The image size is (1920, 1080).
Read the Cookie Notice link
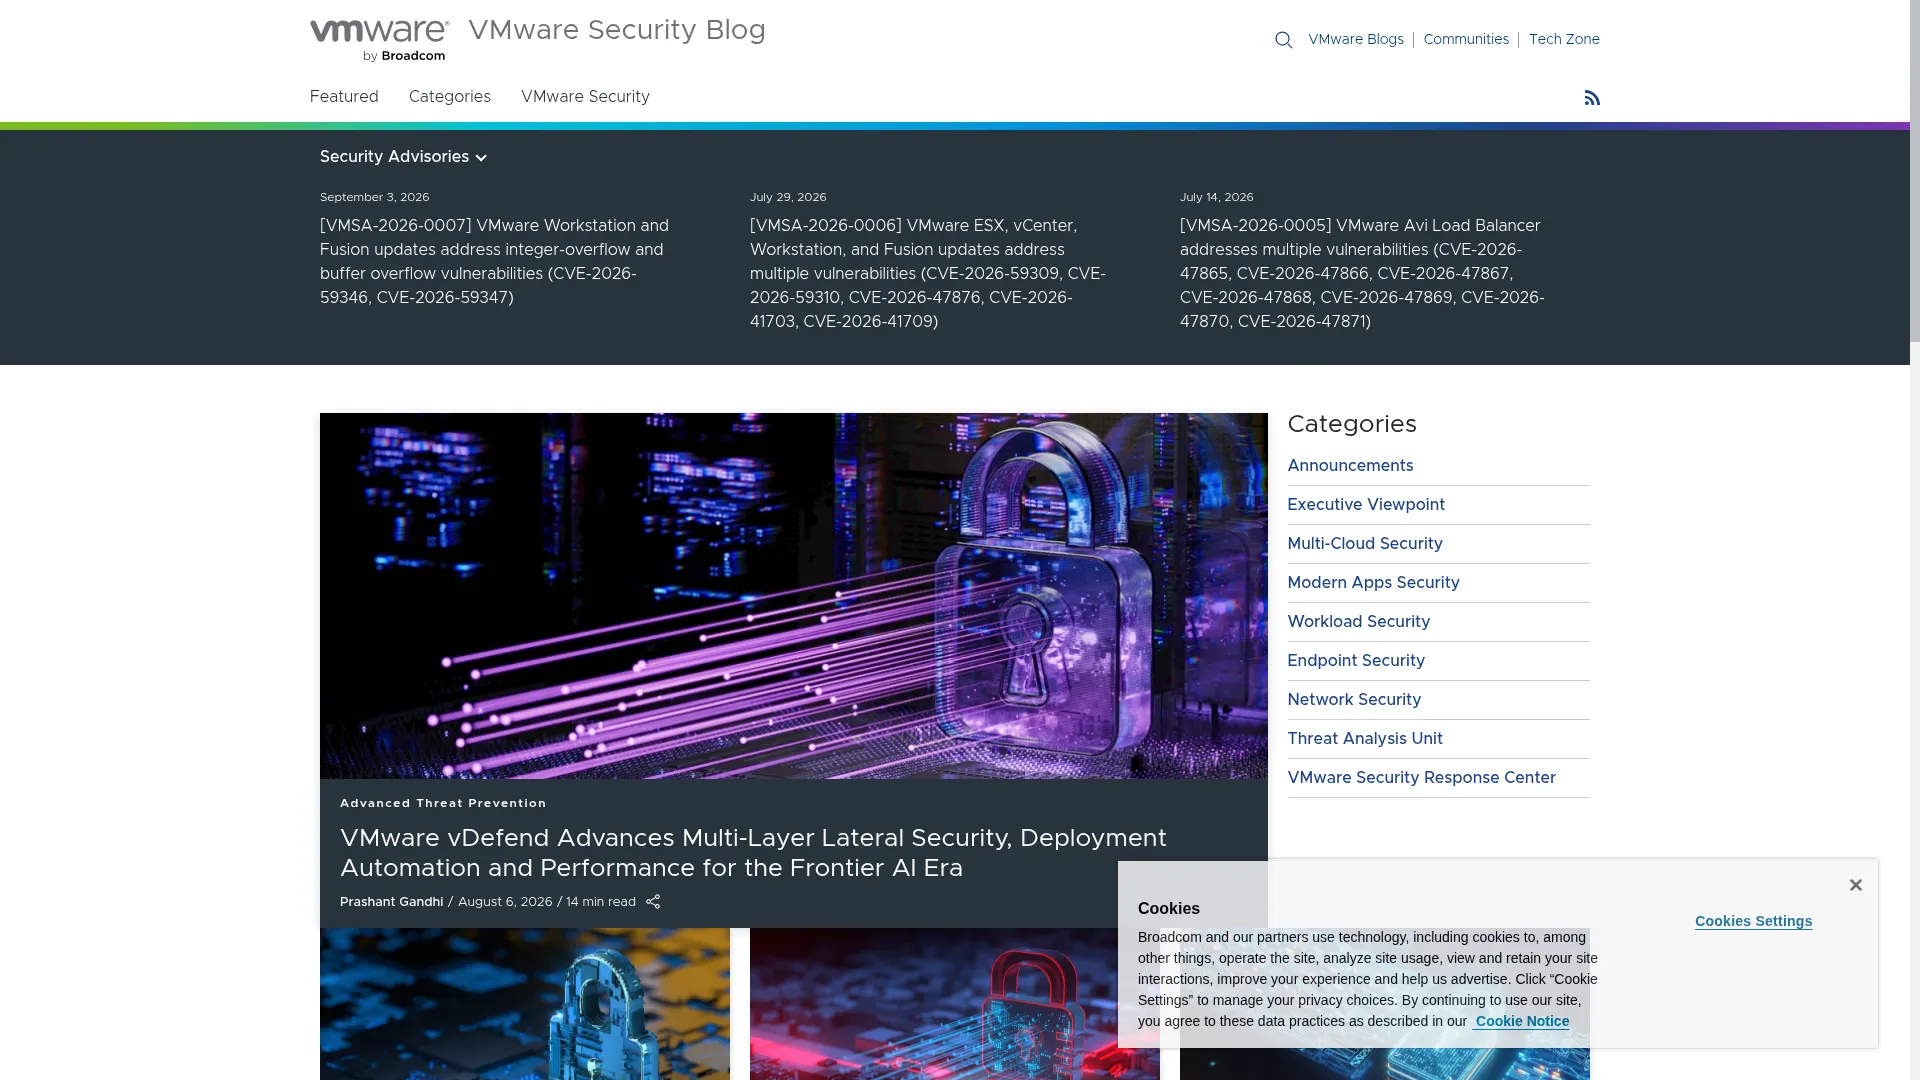[x=1522, y=1021]
